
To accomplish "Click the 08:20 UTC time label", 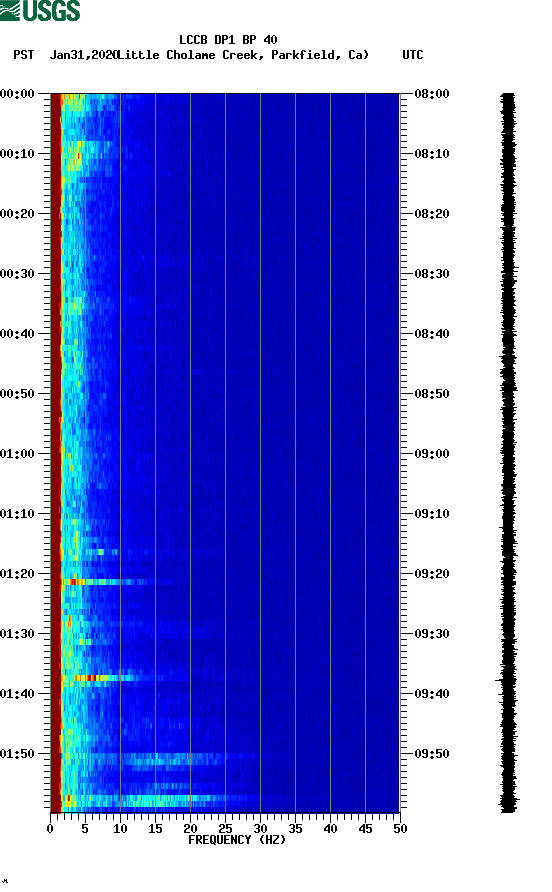I will click(432, 214).
